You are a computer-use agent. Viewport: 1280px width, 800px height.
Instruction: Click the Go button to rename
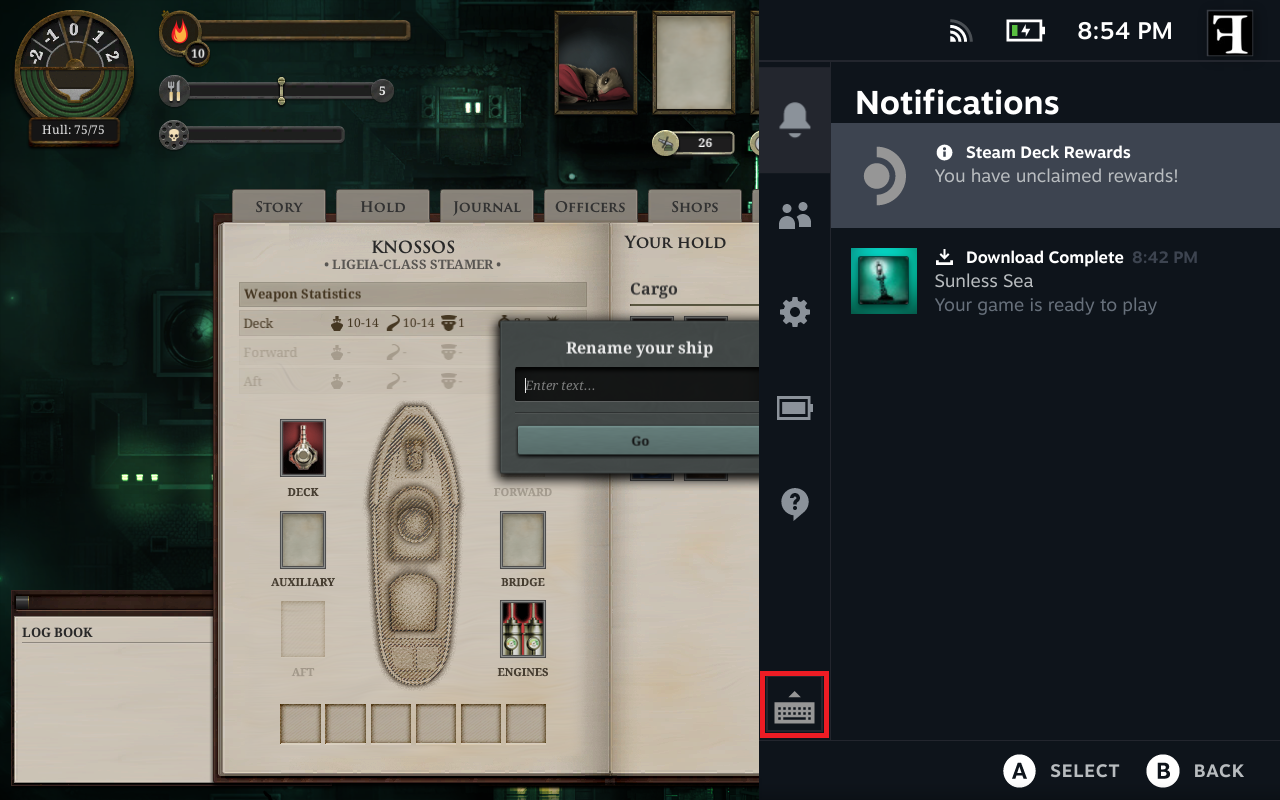tap(638, 440)
